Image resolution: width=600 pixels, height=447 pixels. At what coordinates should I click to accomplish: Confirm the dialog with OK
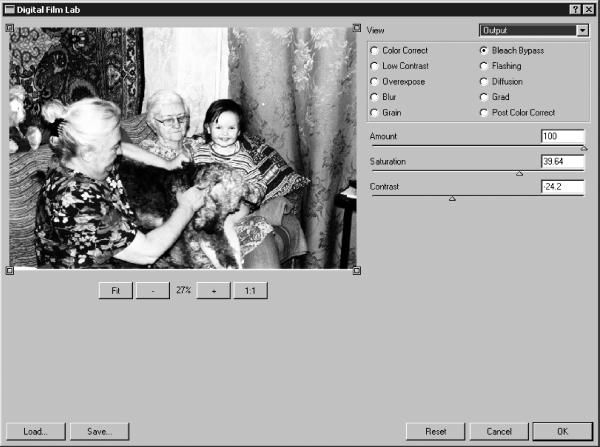coord(562,431)
